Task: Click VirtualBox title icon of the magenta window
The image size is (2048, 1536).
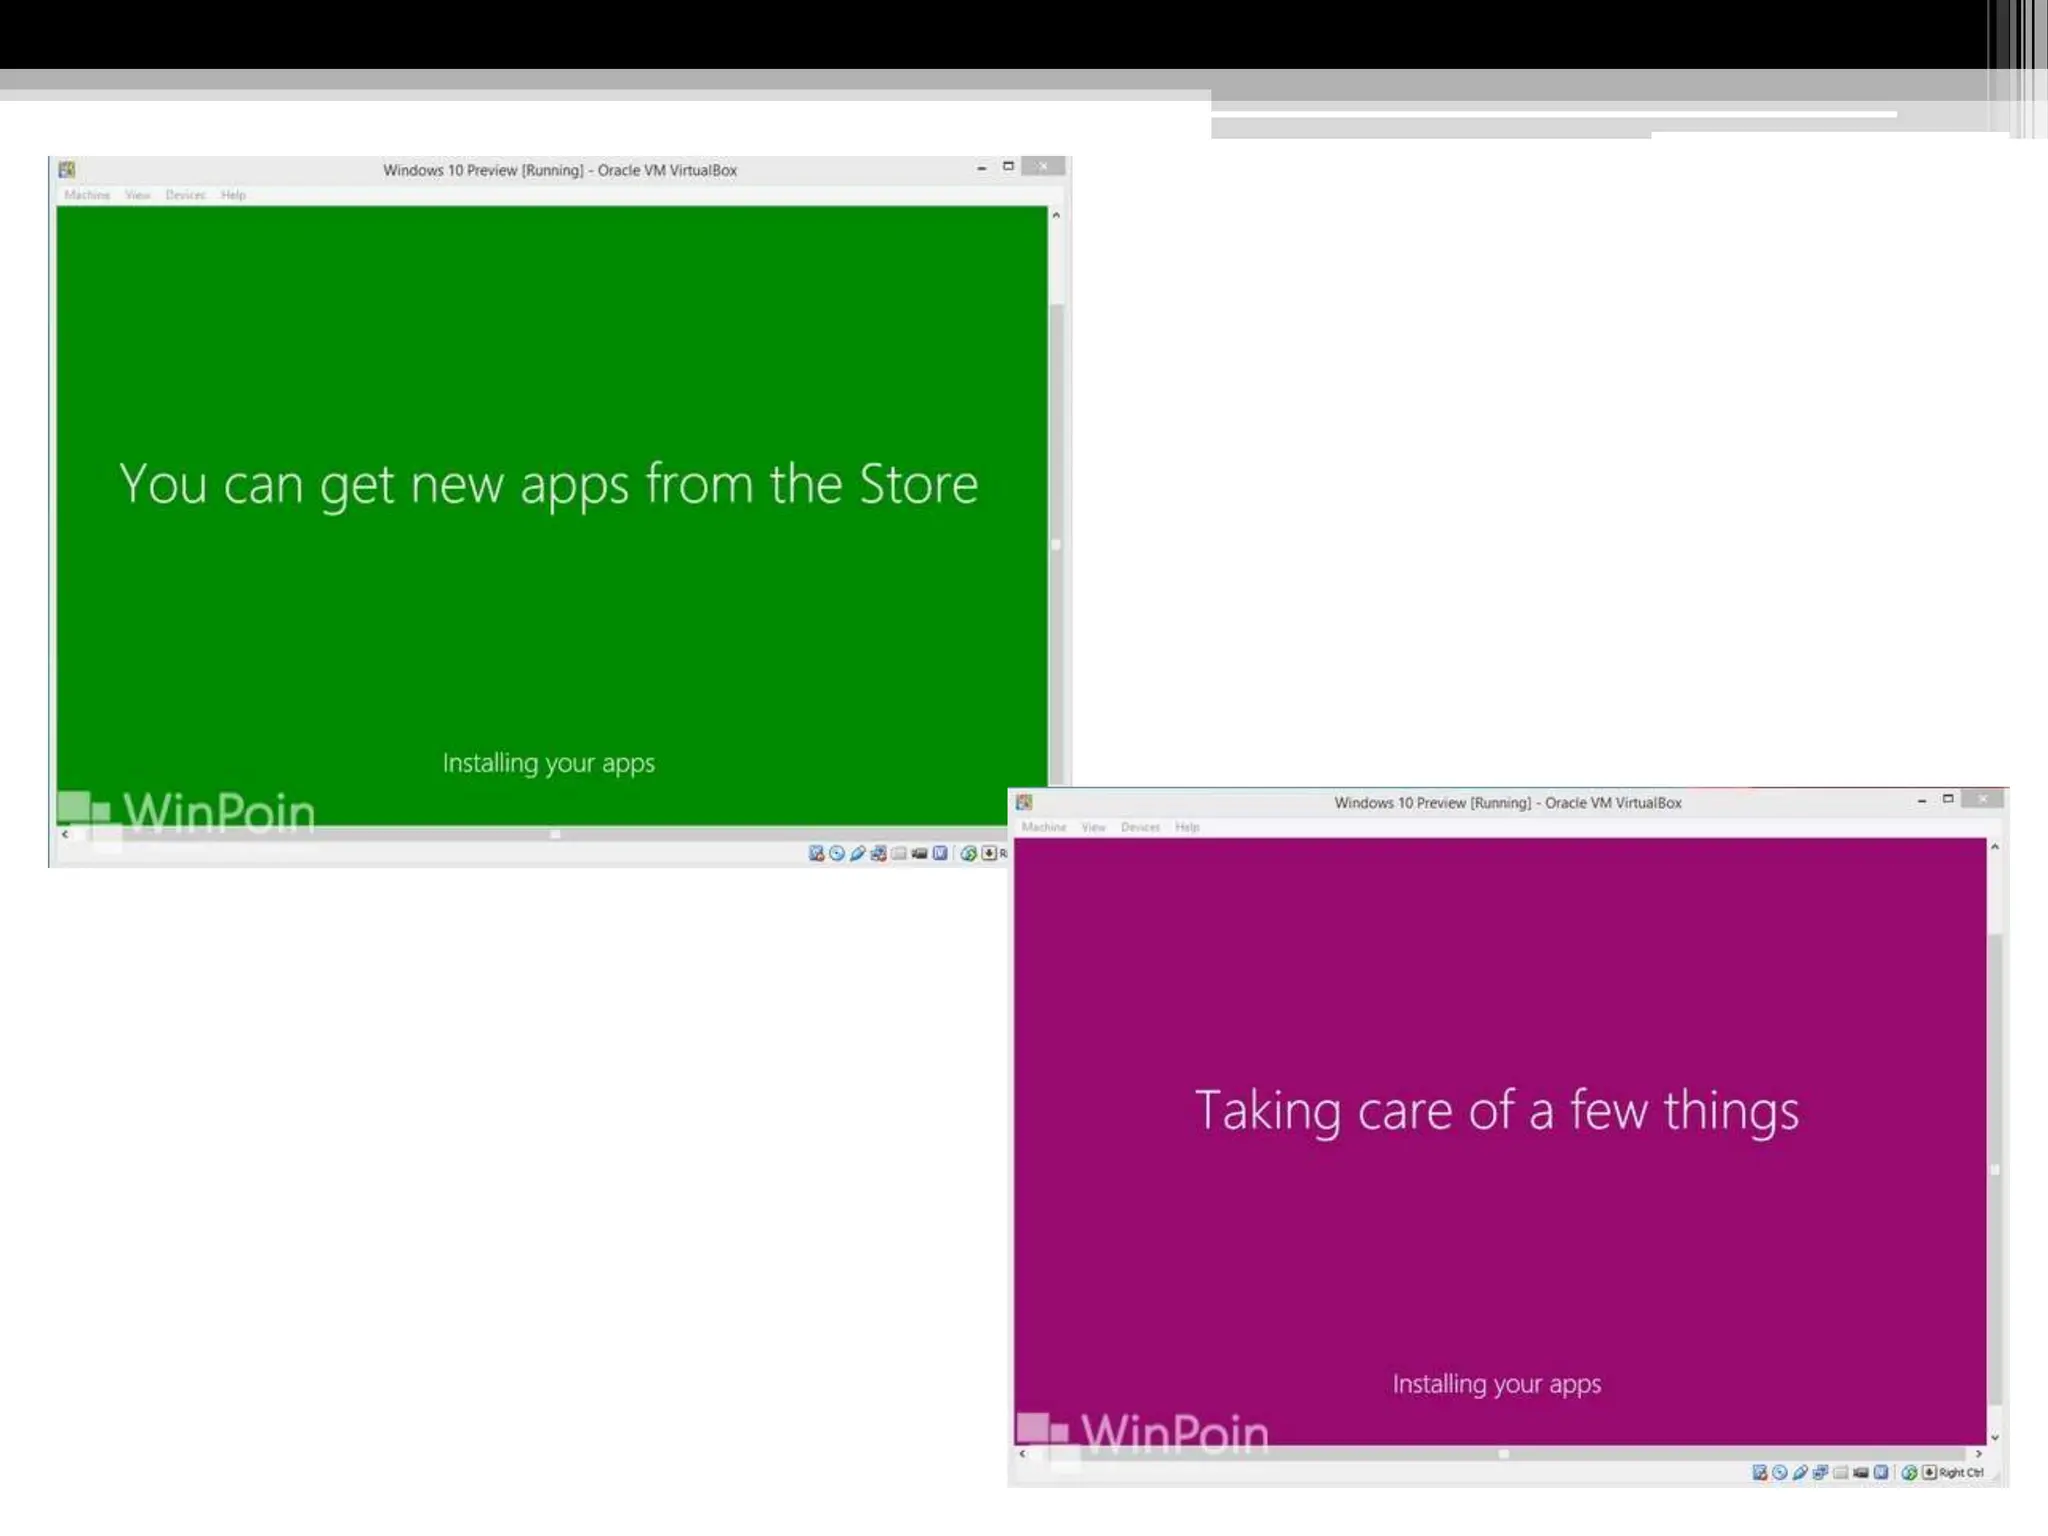Action: 1024,802
